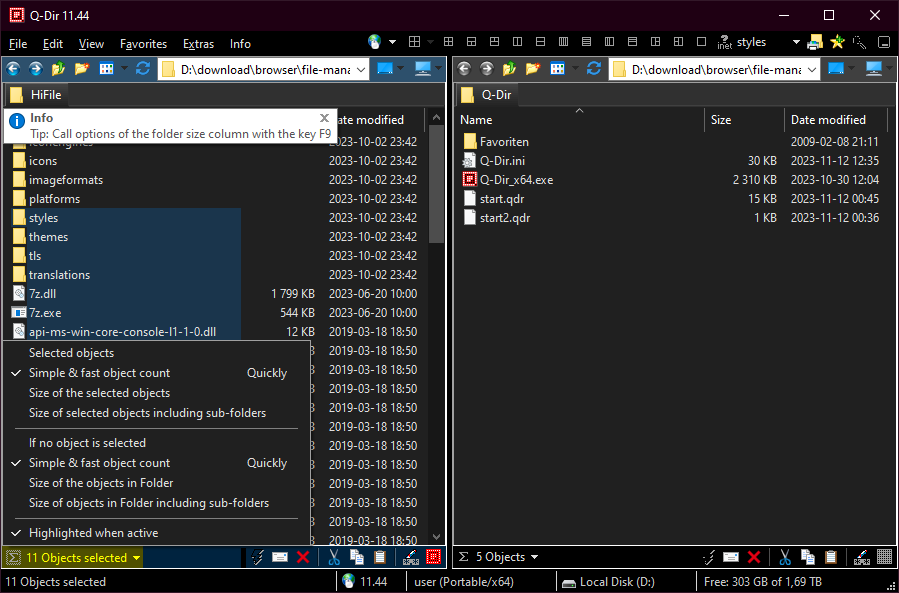Open the Extras menu

coord(198,44)
